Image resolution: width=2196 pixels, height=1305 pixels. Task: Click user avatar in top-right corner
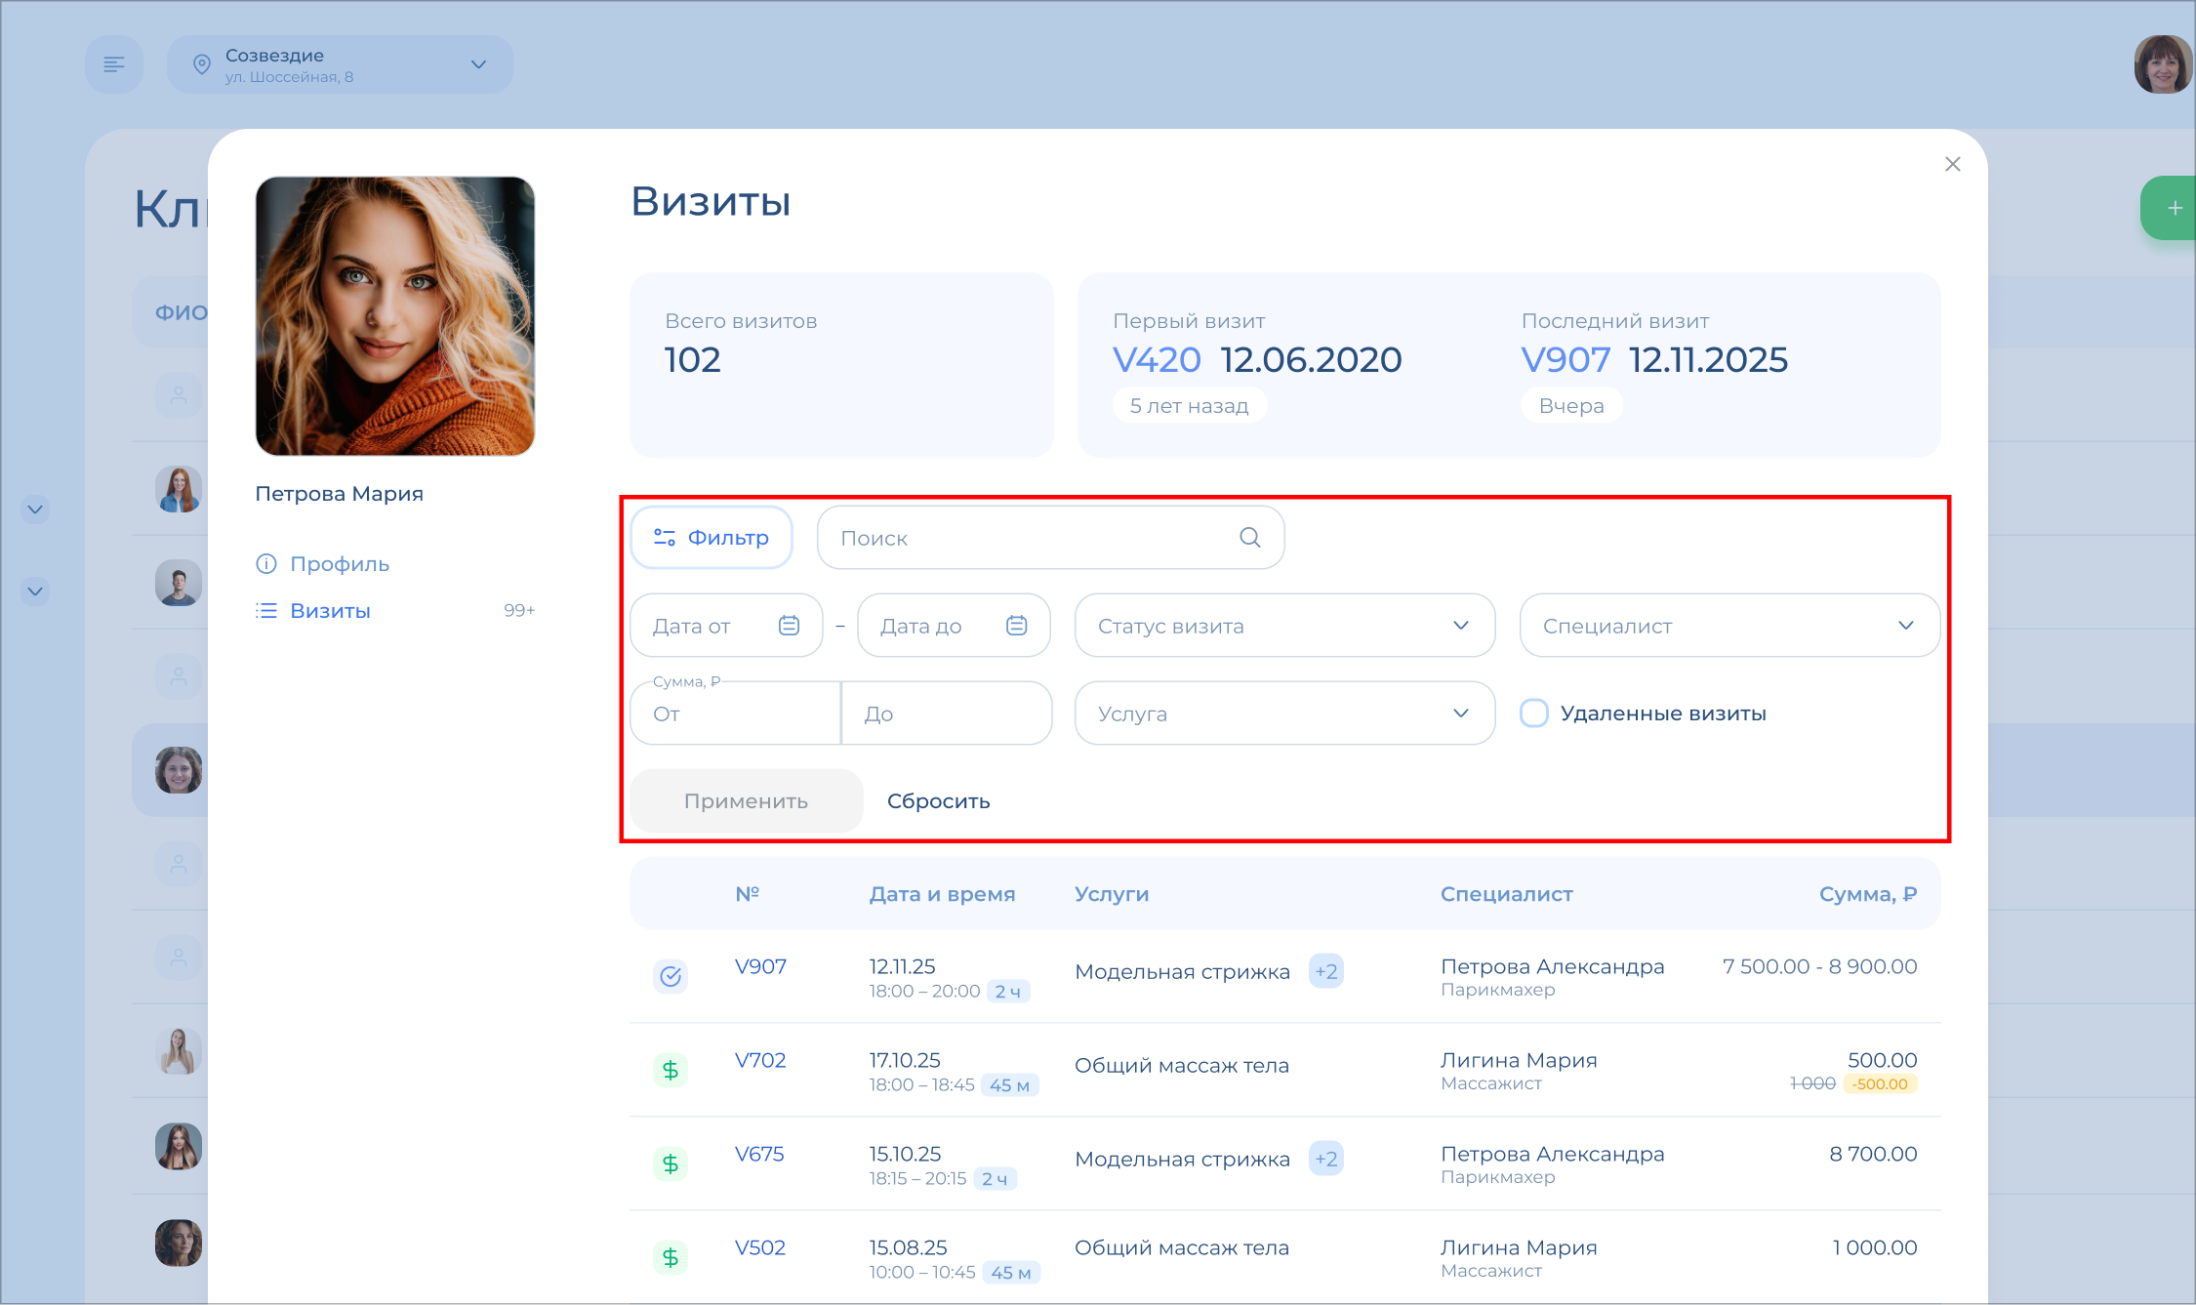click(2160, 65)
